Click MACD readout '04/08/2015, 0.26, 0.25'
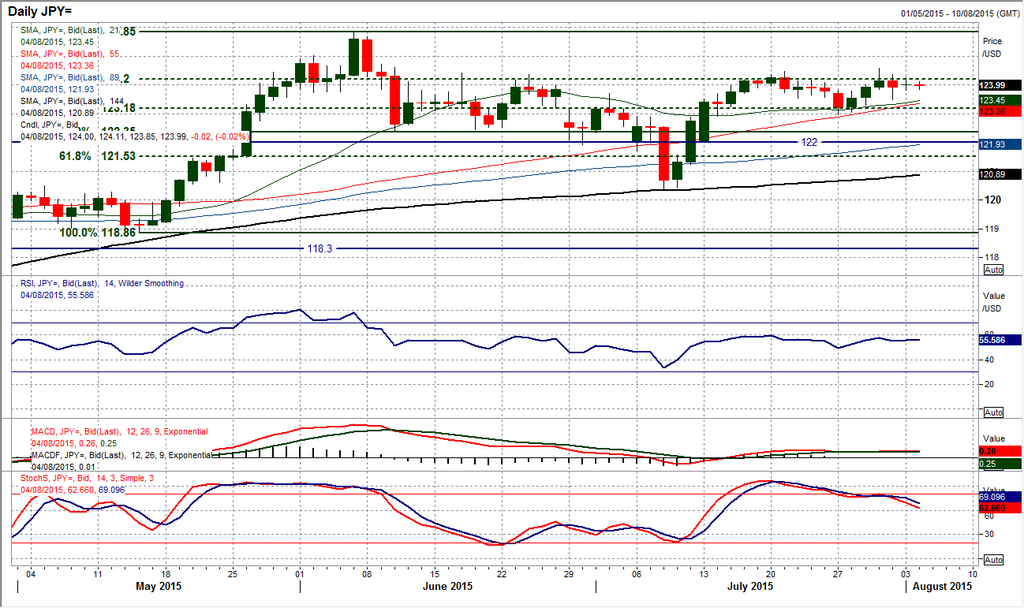Screen dimensions: 1024x608 click(74, 443)
